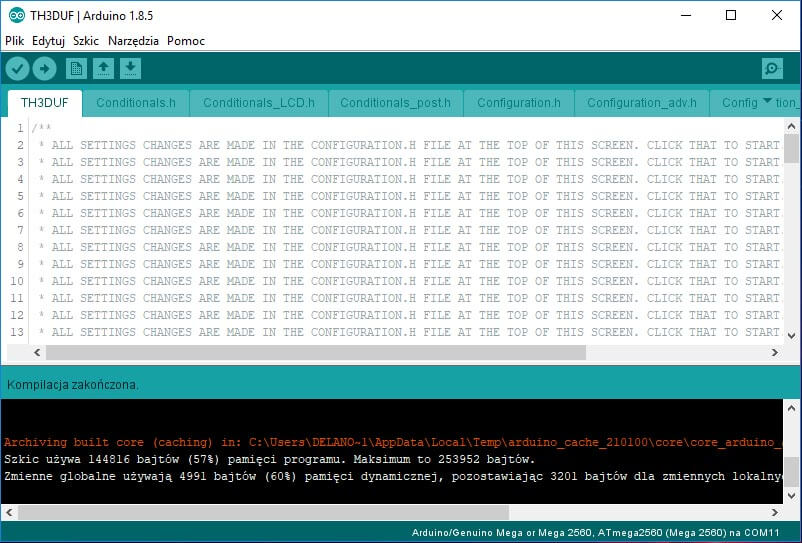Click the Arduino logo in the title bar

pos(16,15)
